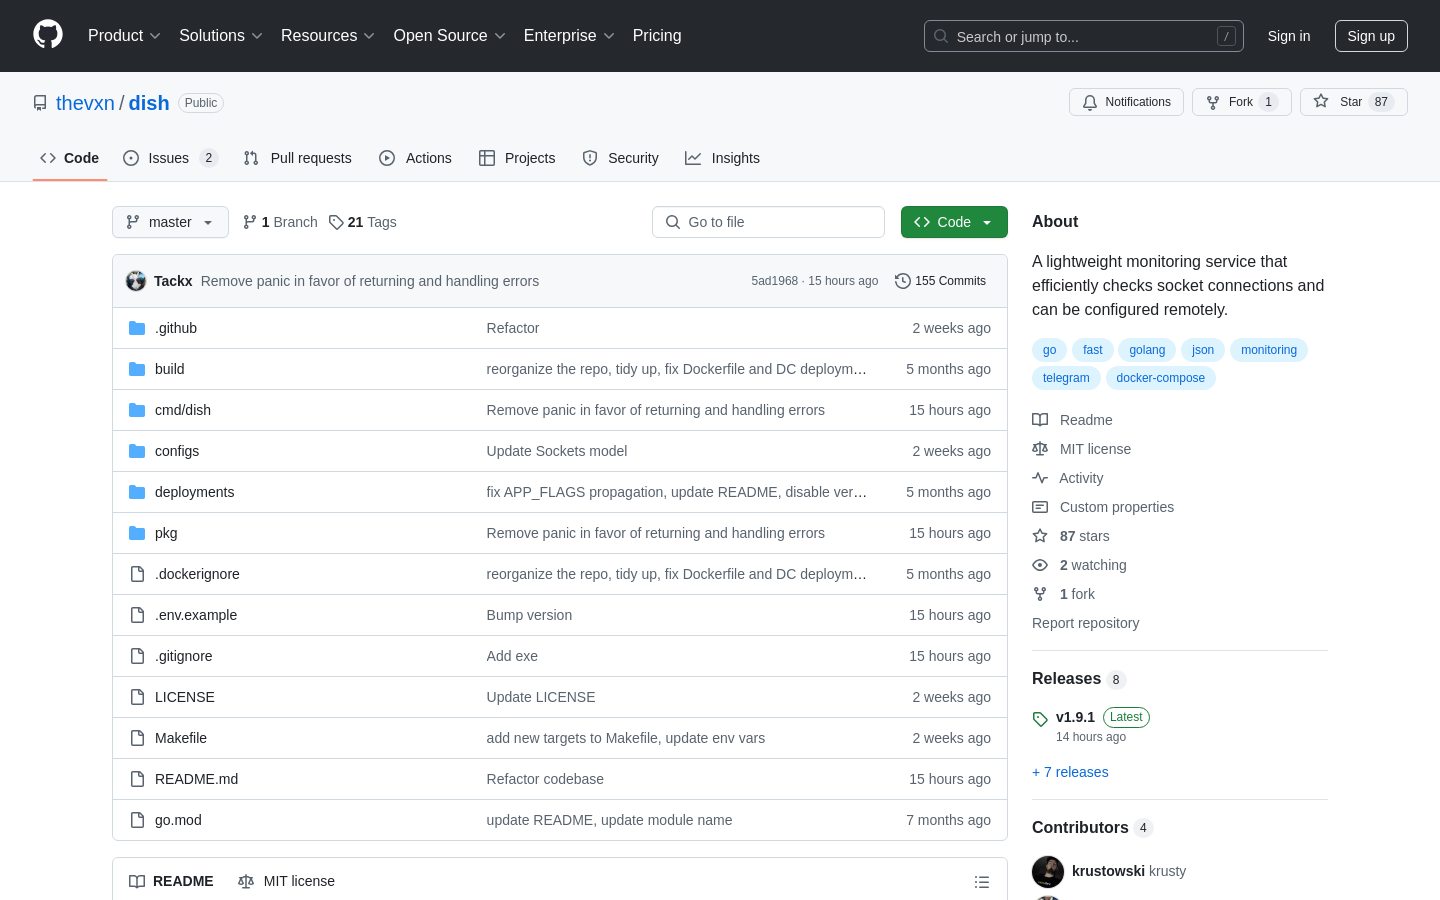Image resolution: width=1440 pixels, height=900 pixels.
Task: Open the LICENSE file
Action: pos(185,697)
